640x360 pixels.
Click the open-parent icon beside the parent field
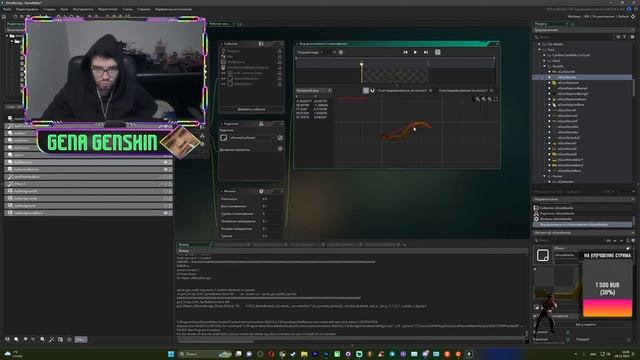(x=280, y=138)
